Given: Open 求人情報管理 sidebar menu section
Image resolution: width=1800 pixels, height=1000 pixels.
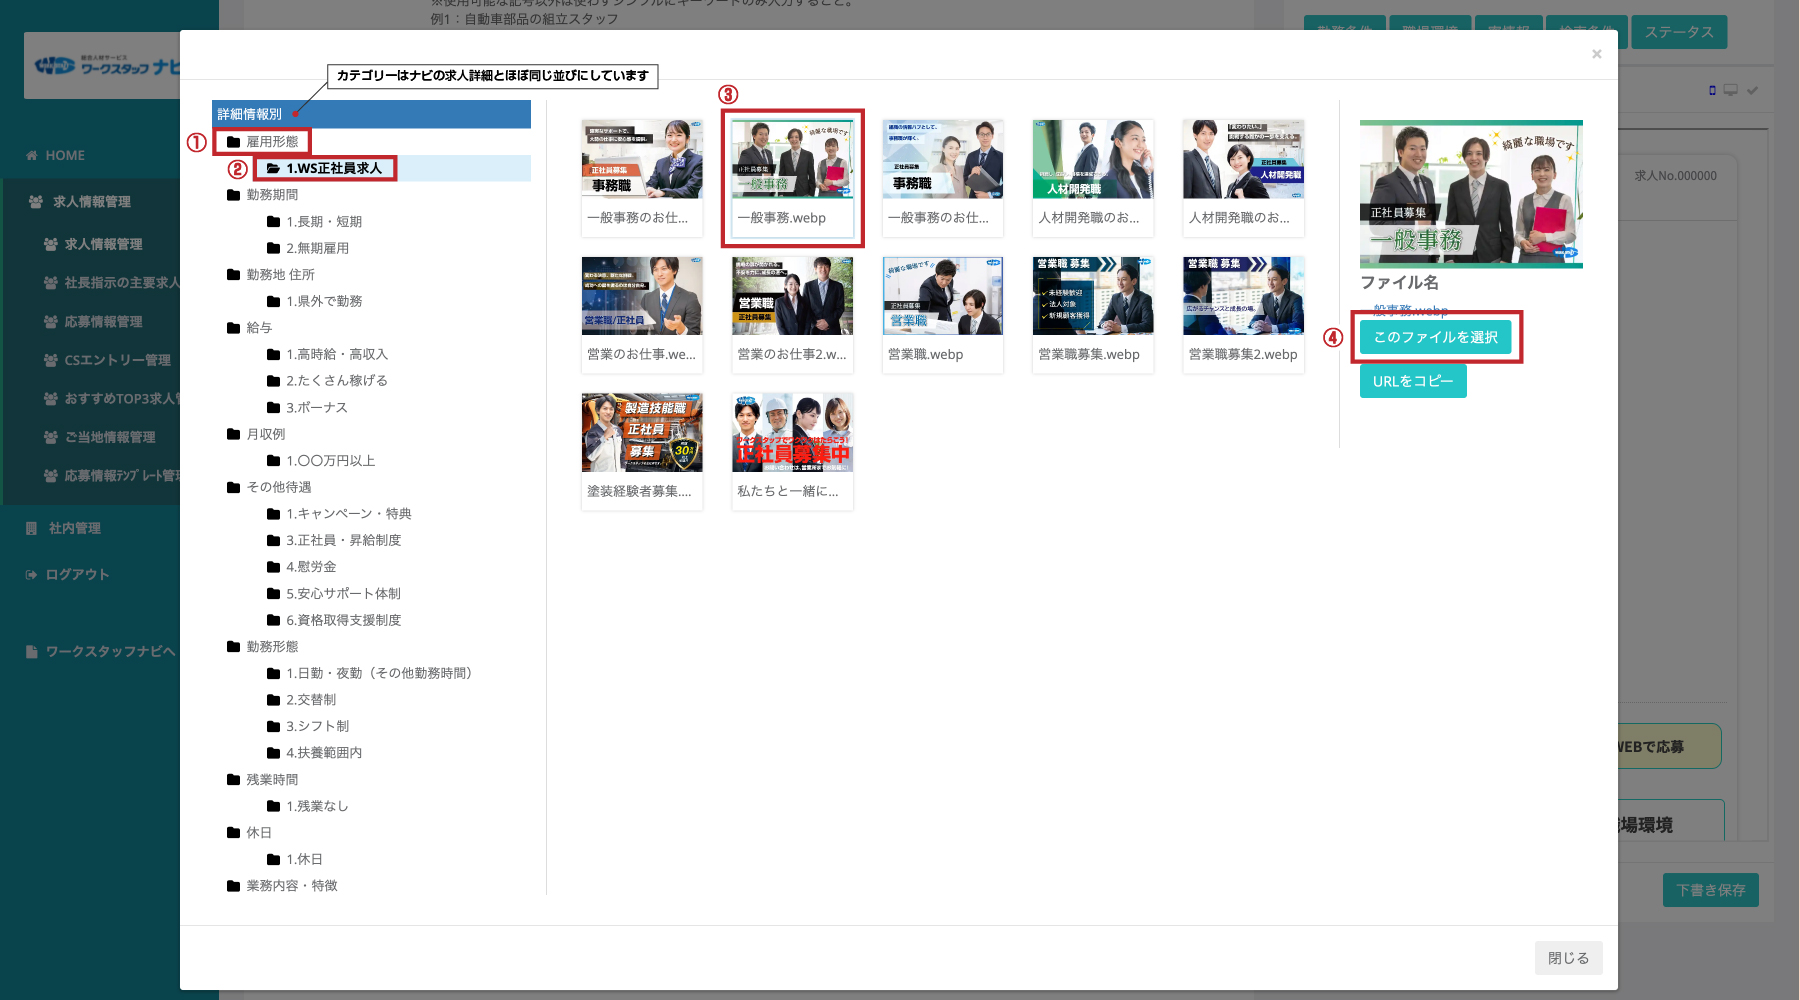Looking at the screenshot, I should pyautogui.click(x=91, y=202).
